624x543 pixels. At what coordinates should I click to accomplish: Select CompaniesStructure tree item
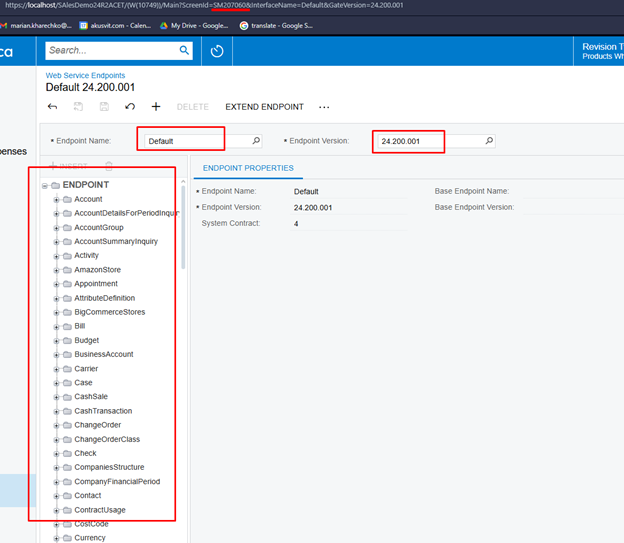pos(109,467)
